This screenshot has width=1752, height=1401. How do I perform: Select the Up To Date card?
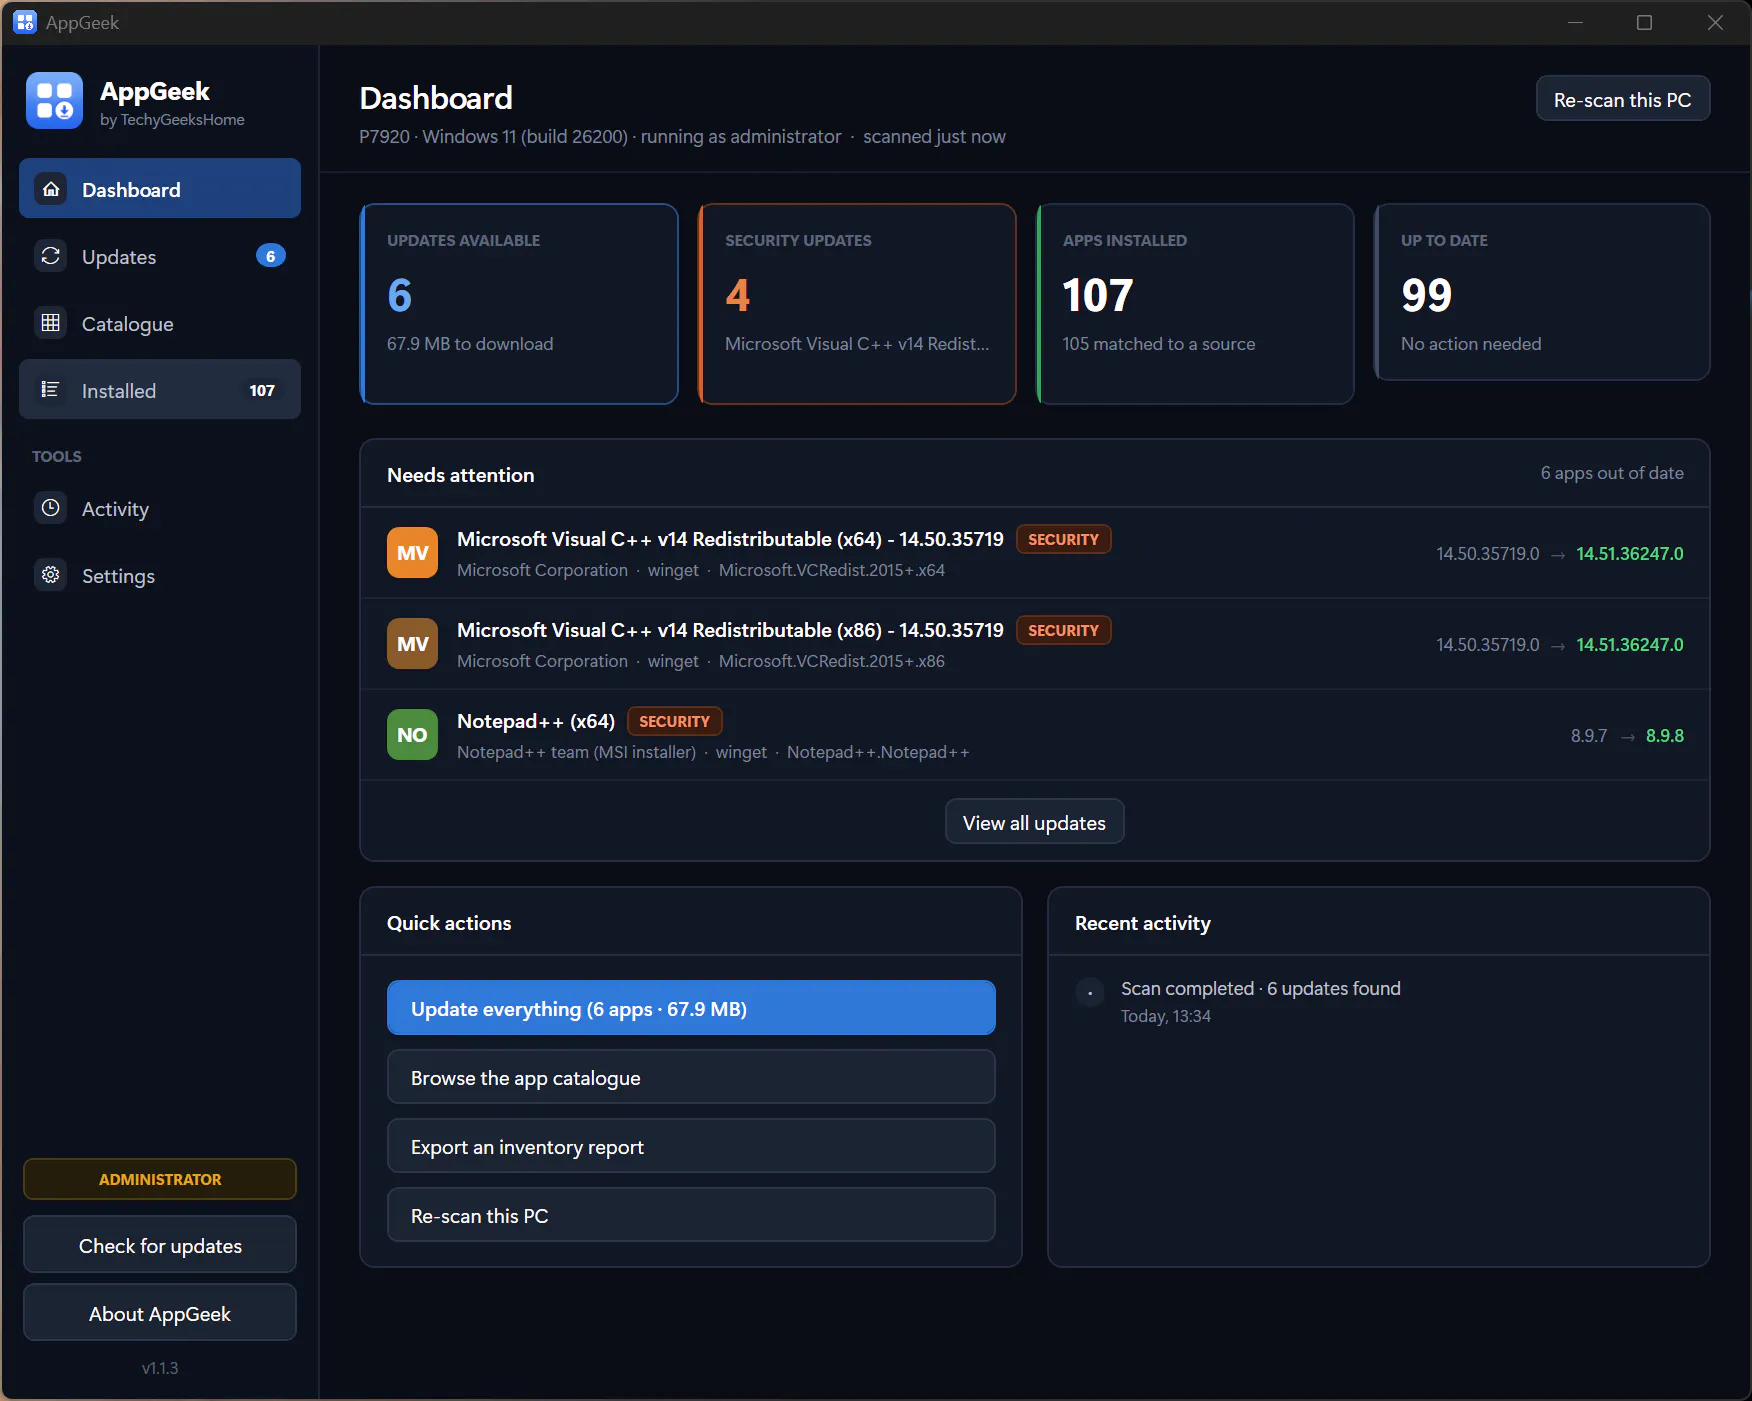click(1542, 292)
